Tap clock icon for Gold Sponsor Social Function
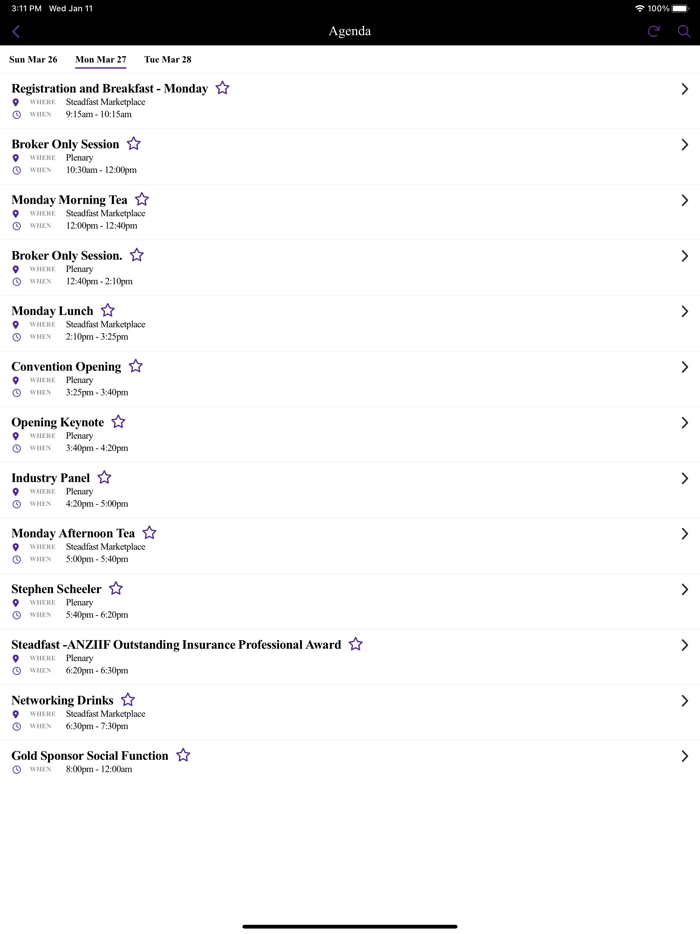This screenshot has height=934, width=700. [16, 770]
